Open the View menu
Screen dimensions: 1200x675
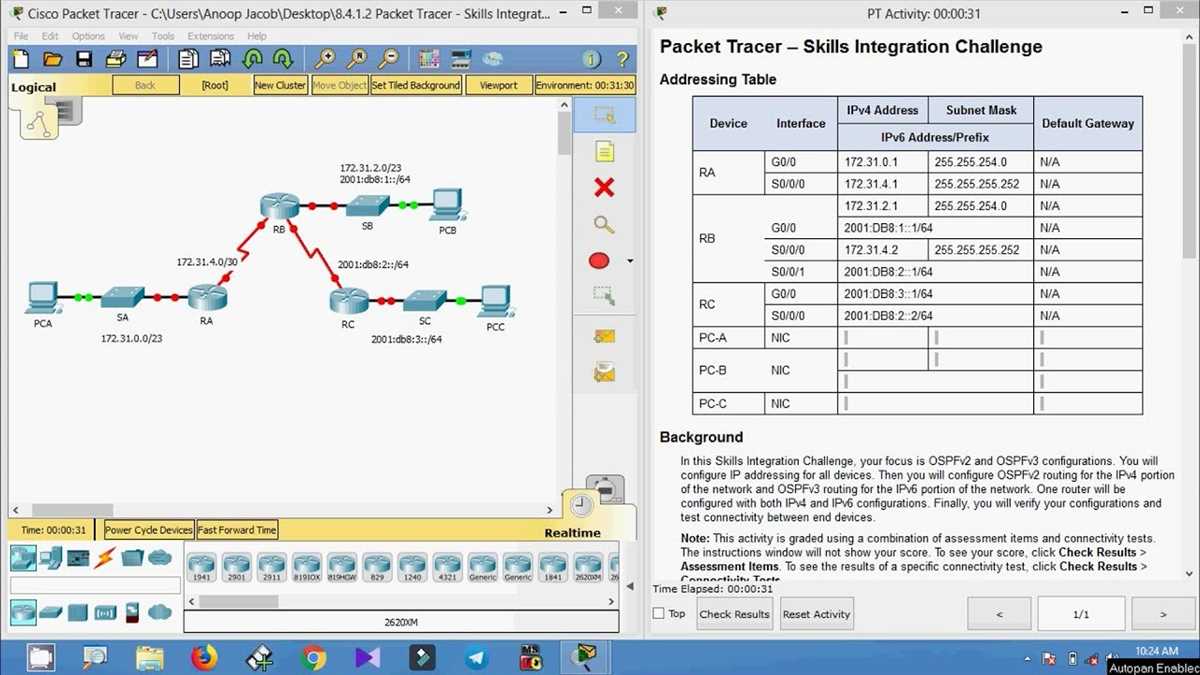(x=128, y=36)
